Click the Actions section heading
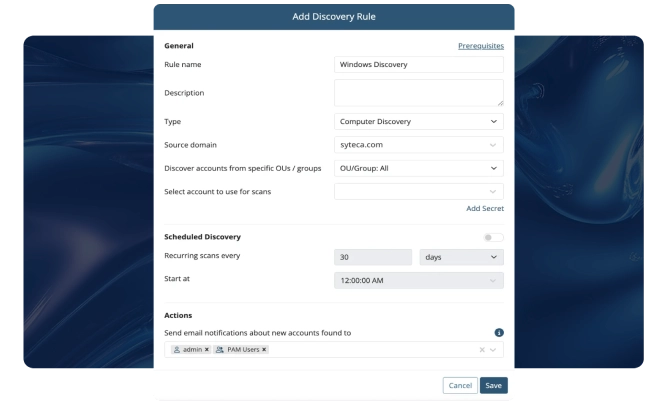 178,315
